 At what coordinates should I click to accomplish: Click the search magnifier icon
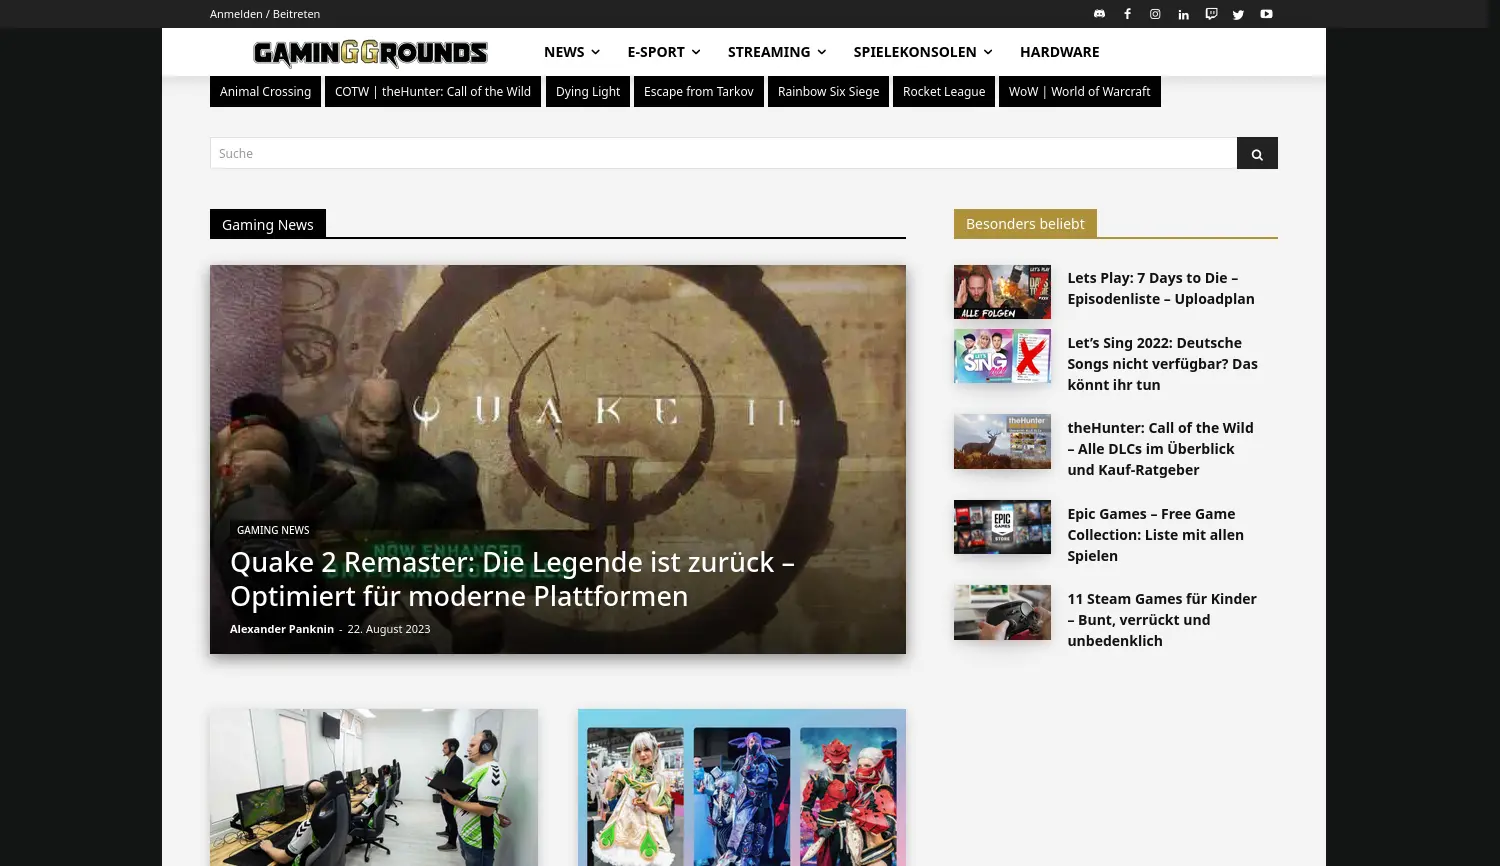point(1257,153)
